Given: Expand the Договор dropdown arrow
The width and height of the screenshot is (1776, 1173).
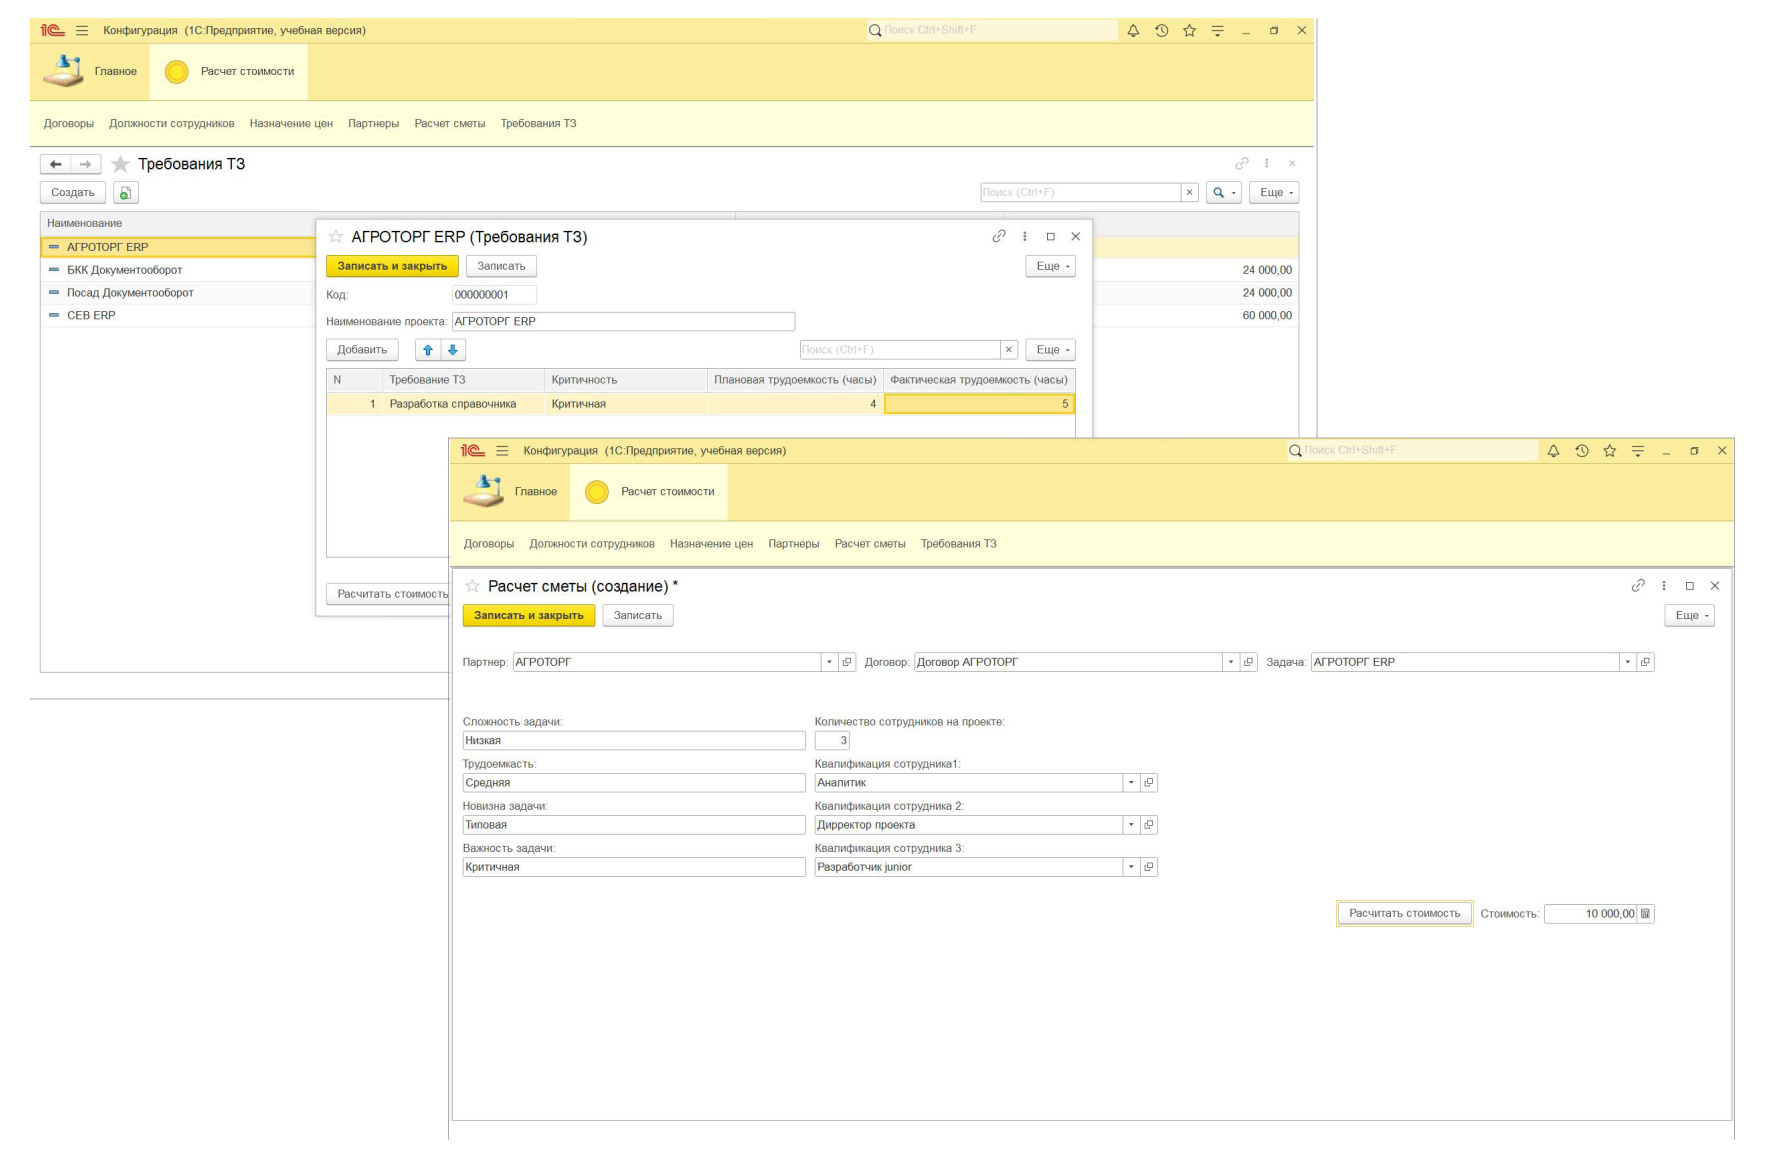Looking at the screenshot, I should click(1230, 662).
